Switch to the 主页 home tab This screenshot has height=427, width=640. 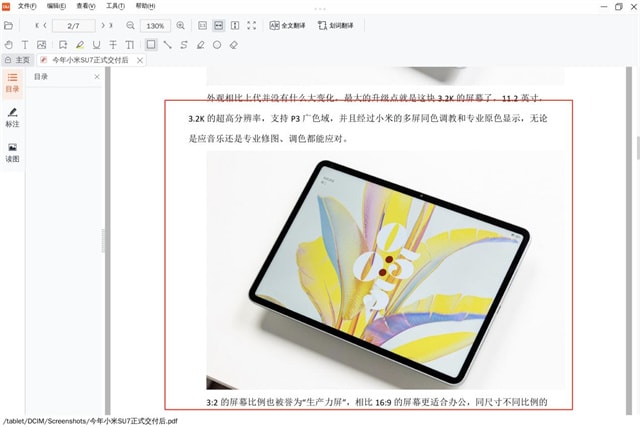click(18, 60)
